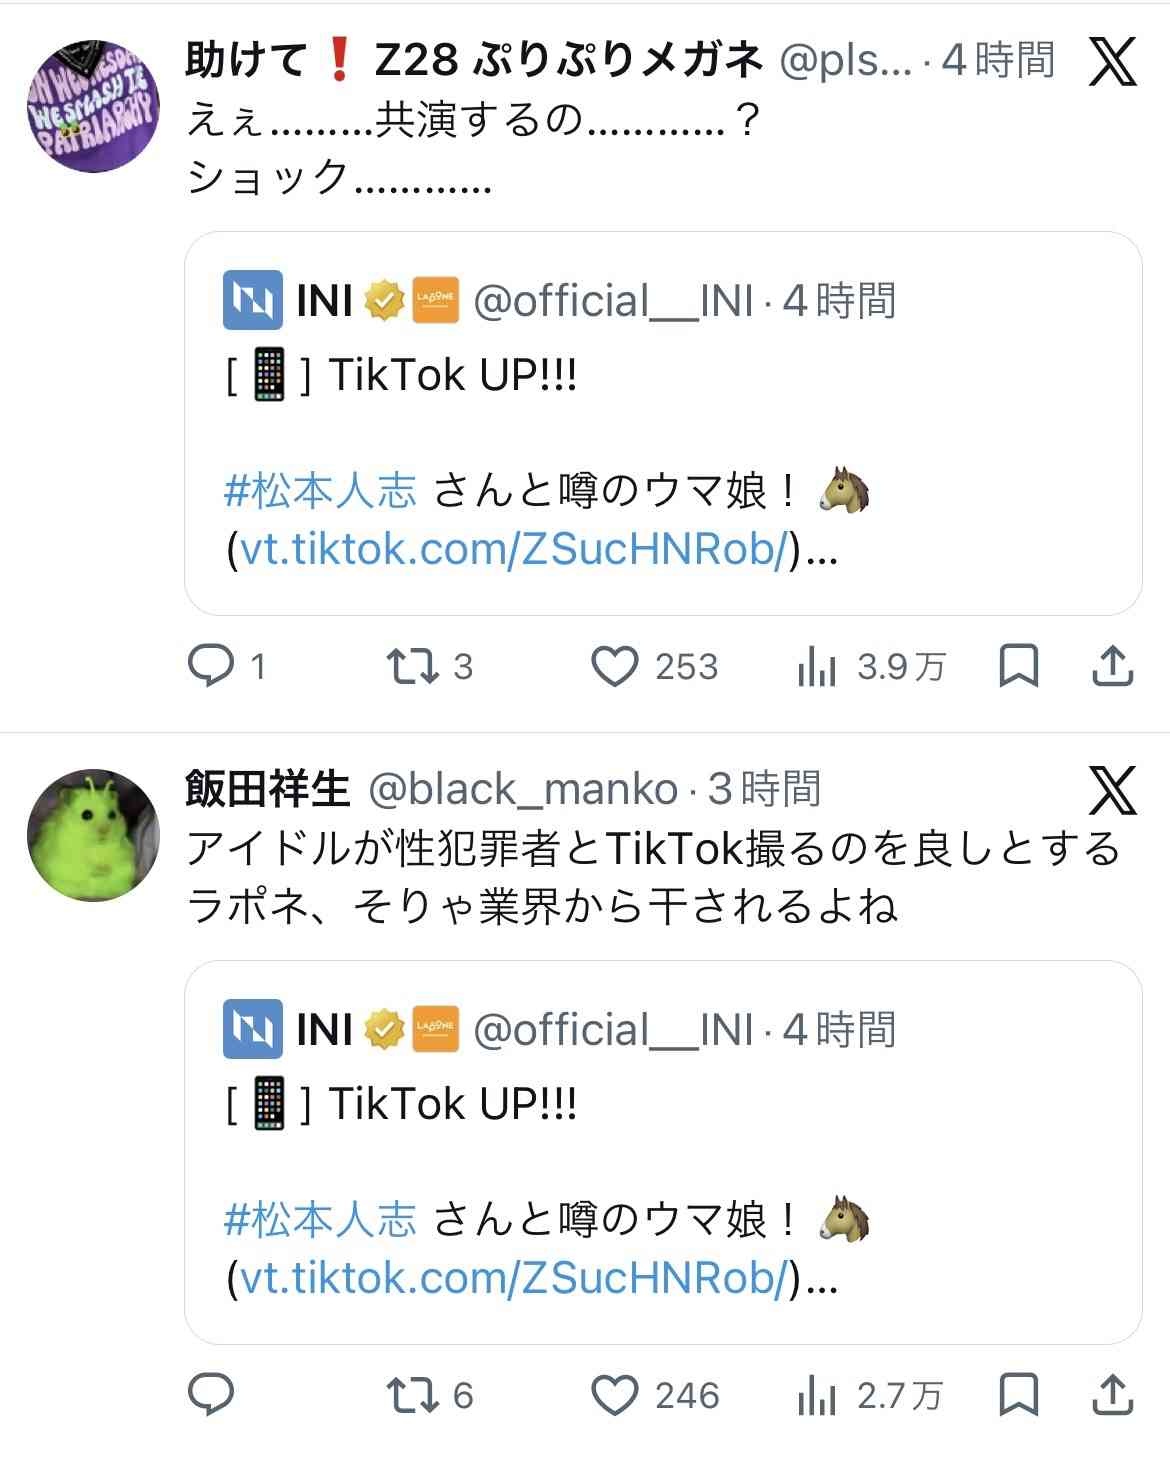Reply to 飯田祥生's tweet
This screenshot has width=1170, height=1460.
(212, 1395)
